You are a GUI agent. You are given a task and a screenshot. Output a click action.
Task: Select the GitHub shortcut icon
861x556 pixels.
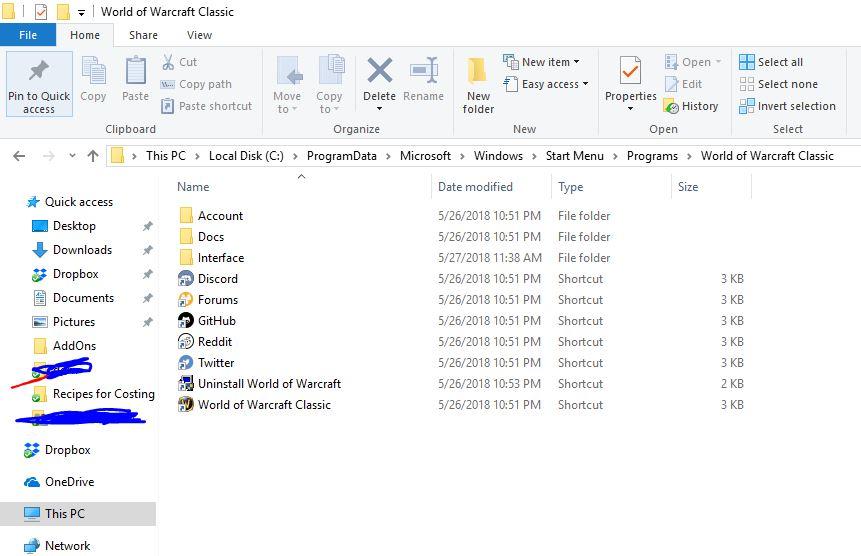186,321
